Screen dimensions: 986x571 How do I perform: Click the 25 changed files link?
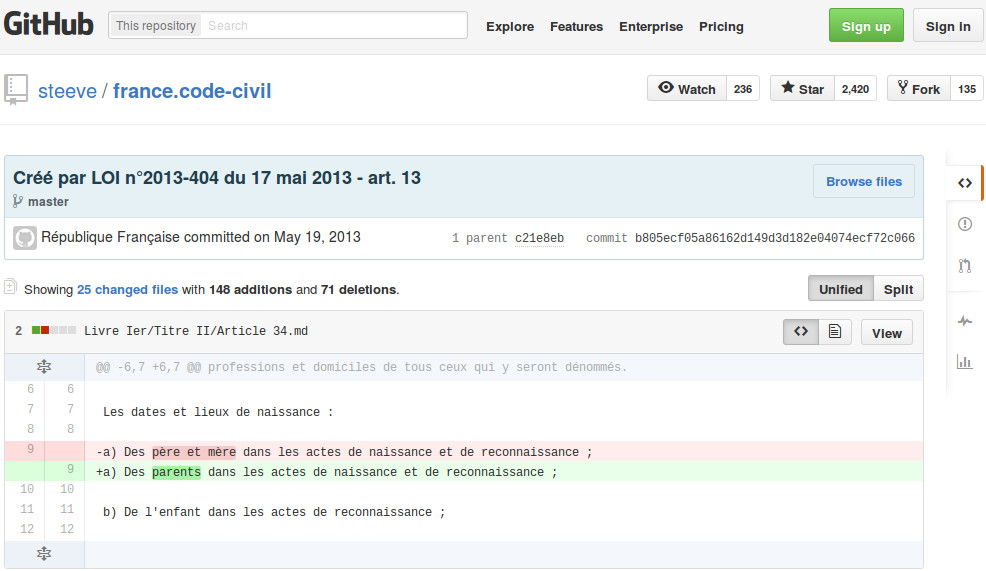[128, 289]
